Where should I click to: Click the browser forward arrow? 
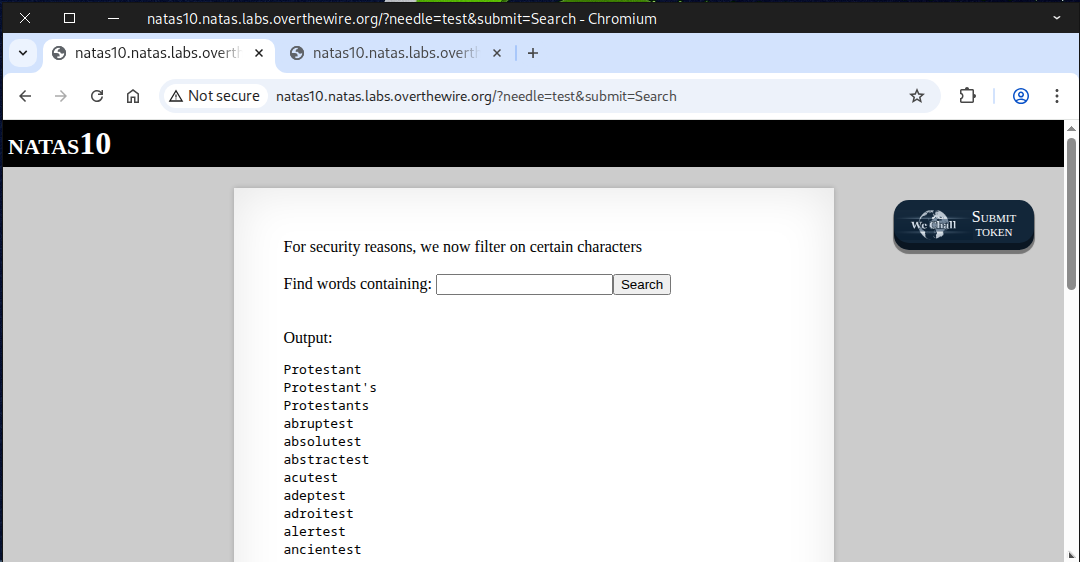click(61, 96)
